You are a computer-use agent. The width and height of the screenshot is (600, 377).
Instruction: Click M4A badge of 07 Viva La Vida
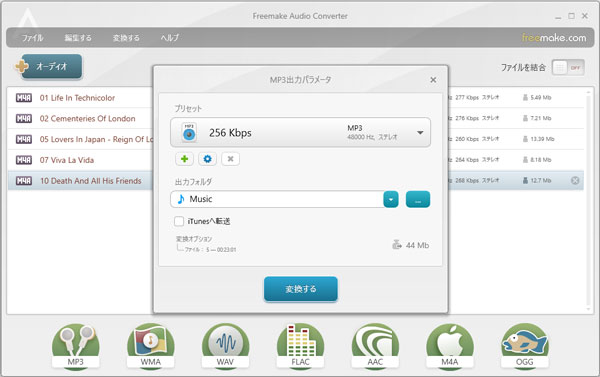coord(24,160)
